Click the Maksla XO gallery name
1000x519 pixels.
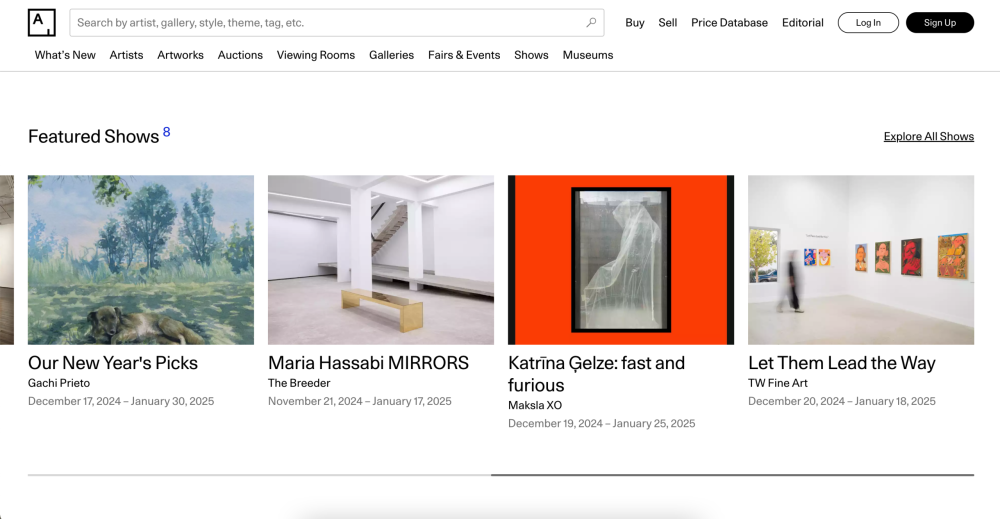click(535, 405)
